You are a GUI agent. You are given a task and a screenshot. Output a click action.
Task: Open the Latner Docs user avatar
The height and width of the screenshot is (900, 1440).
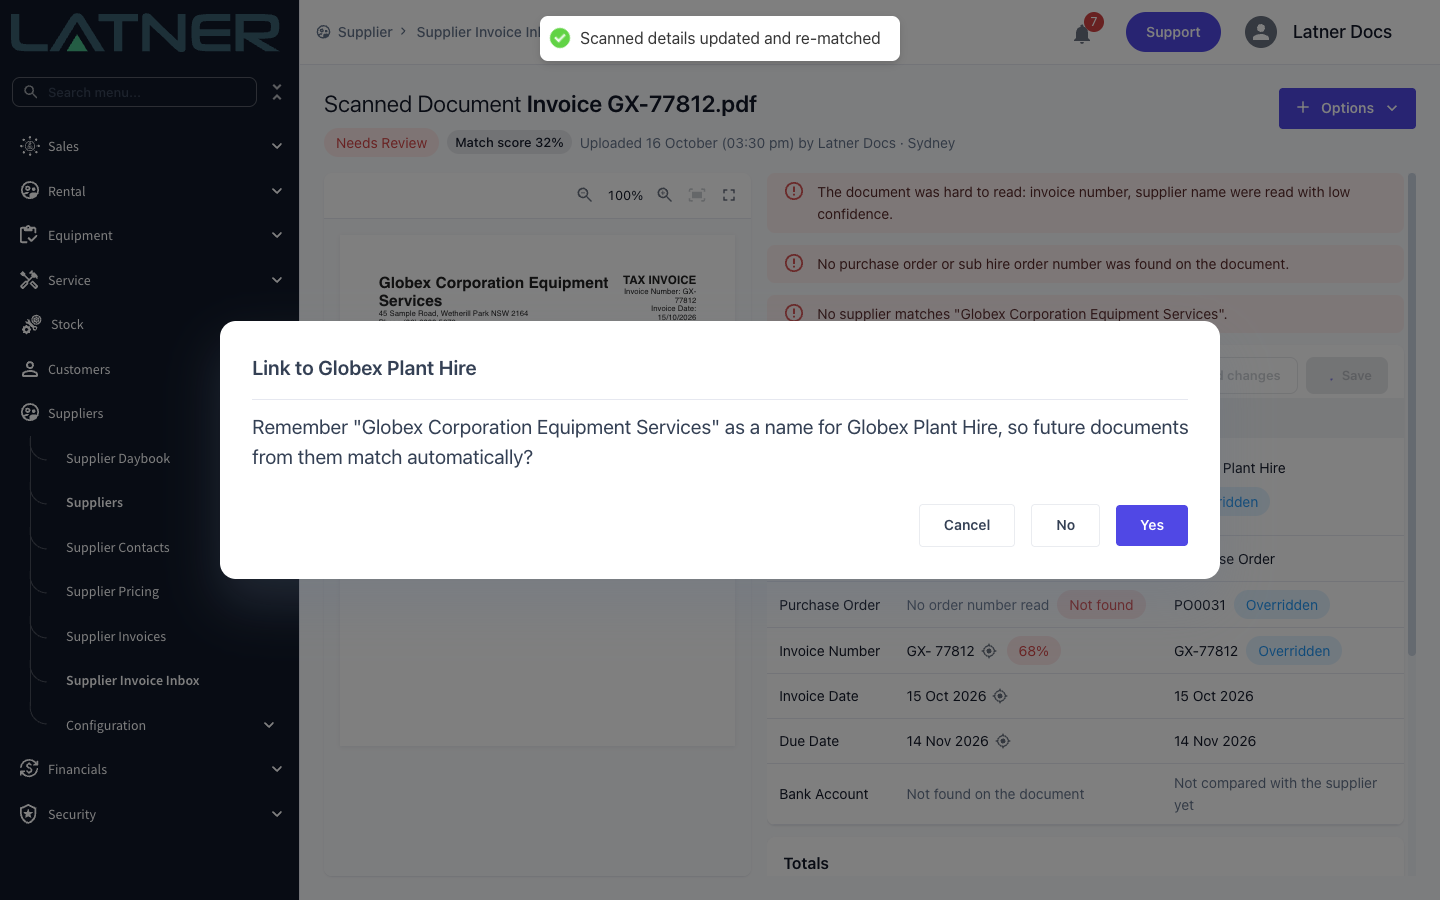point(1261,32)
